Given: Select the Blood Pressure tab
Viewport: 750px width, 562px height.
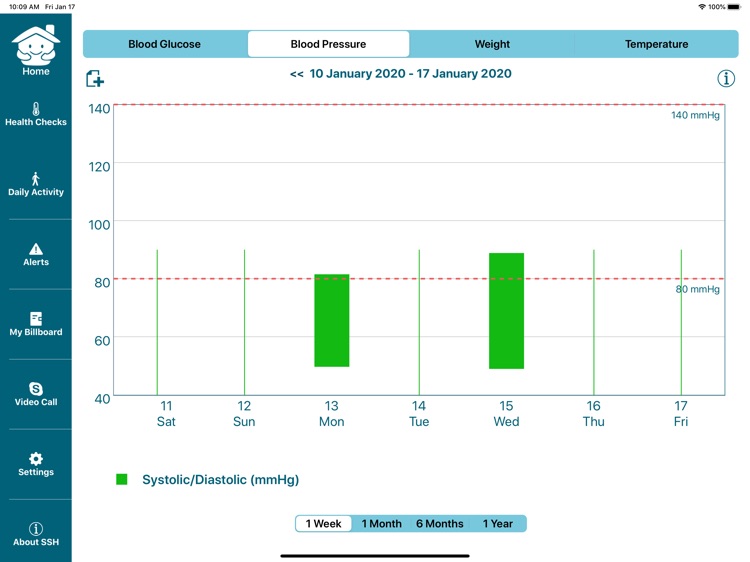Looking at the screenshot, I should [x=328, y=44].
